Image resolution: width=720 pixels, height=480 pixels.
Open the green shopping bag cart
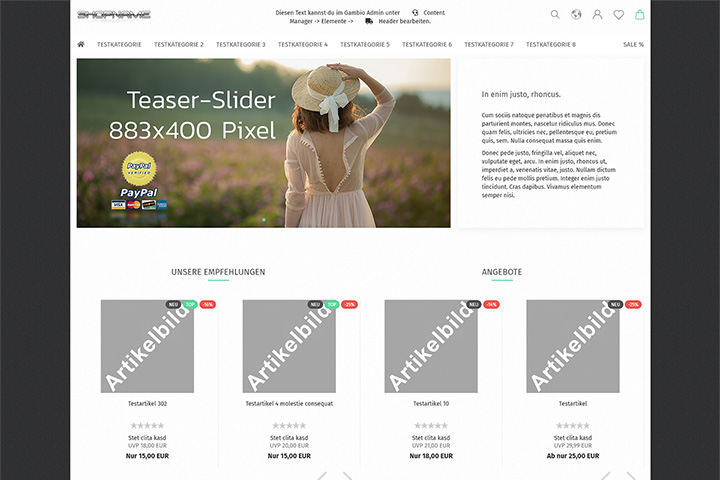point(639,15)
